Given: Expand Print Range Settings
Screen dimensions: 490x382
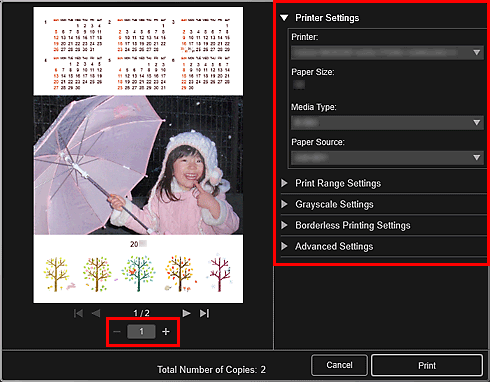Looking at the screenshot, I should tap(284, 183).
